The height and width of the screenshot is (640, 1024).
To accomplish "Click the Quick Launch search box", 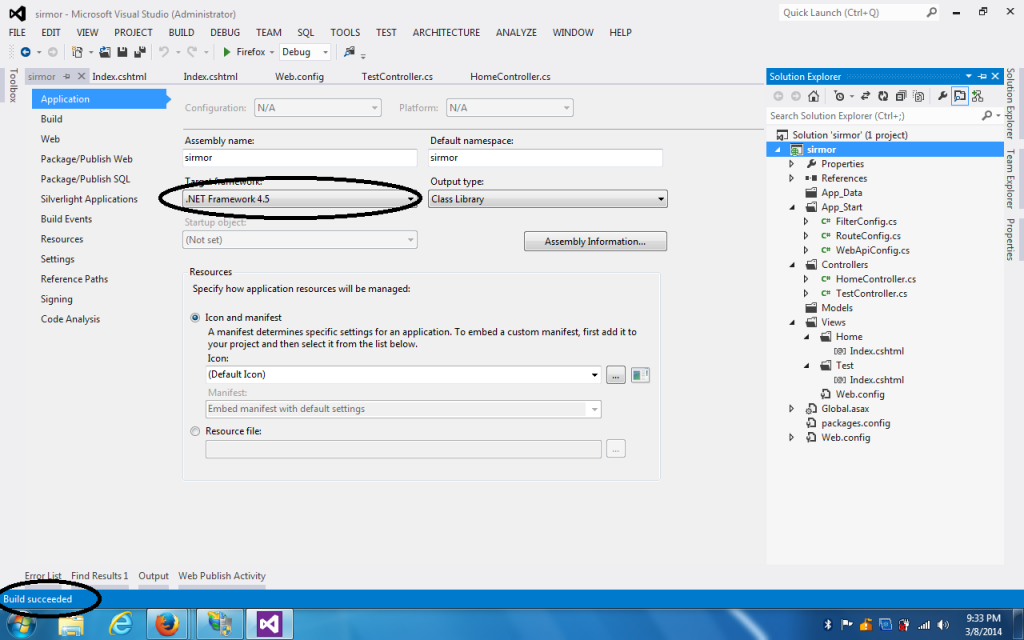I will 859,12.
